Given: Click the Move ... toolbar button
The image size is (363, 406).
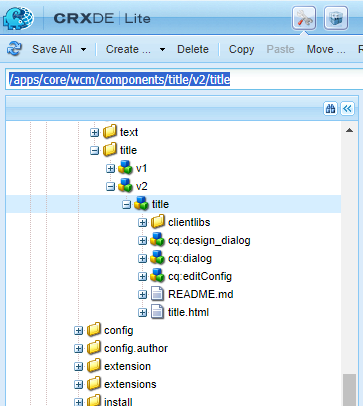Looking at the screenshot, I should [326, 49].
